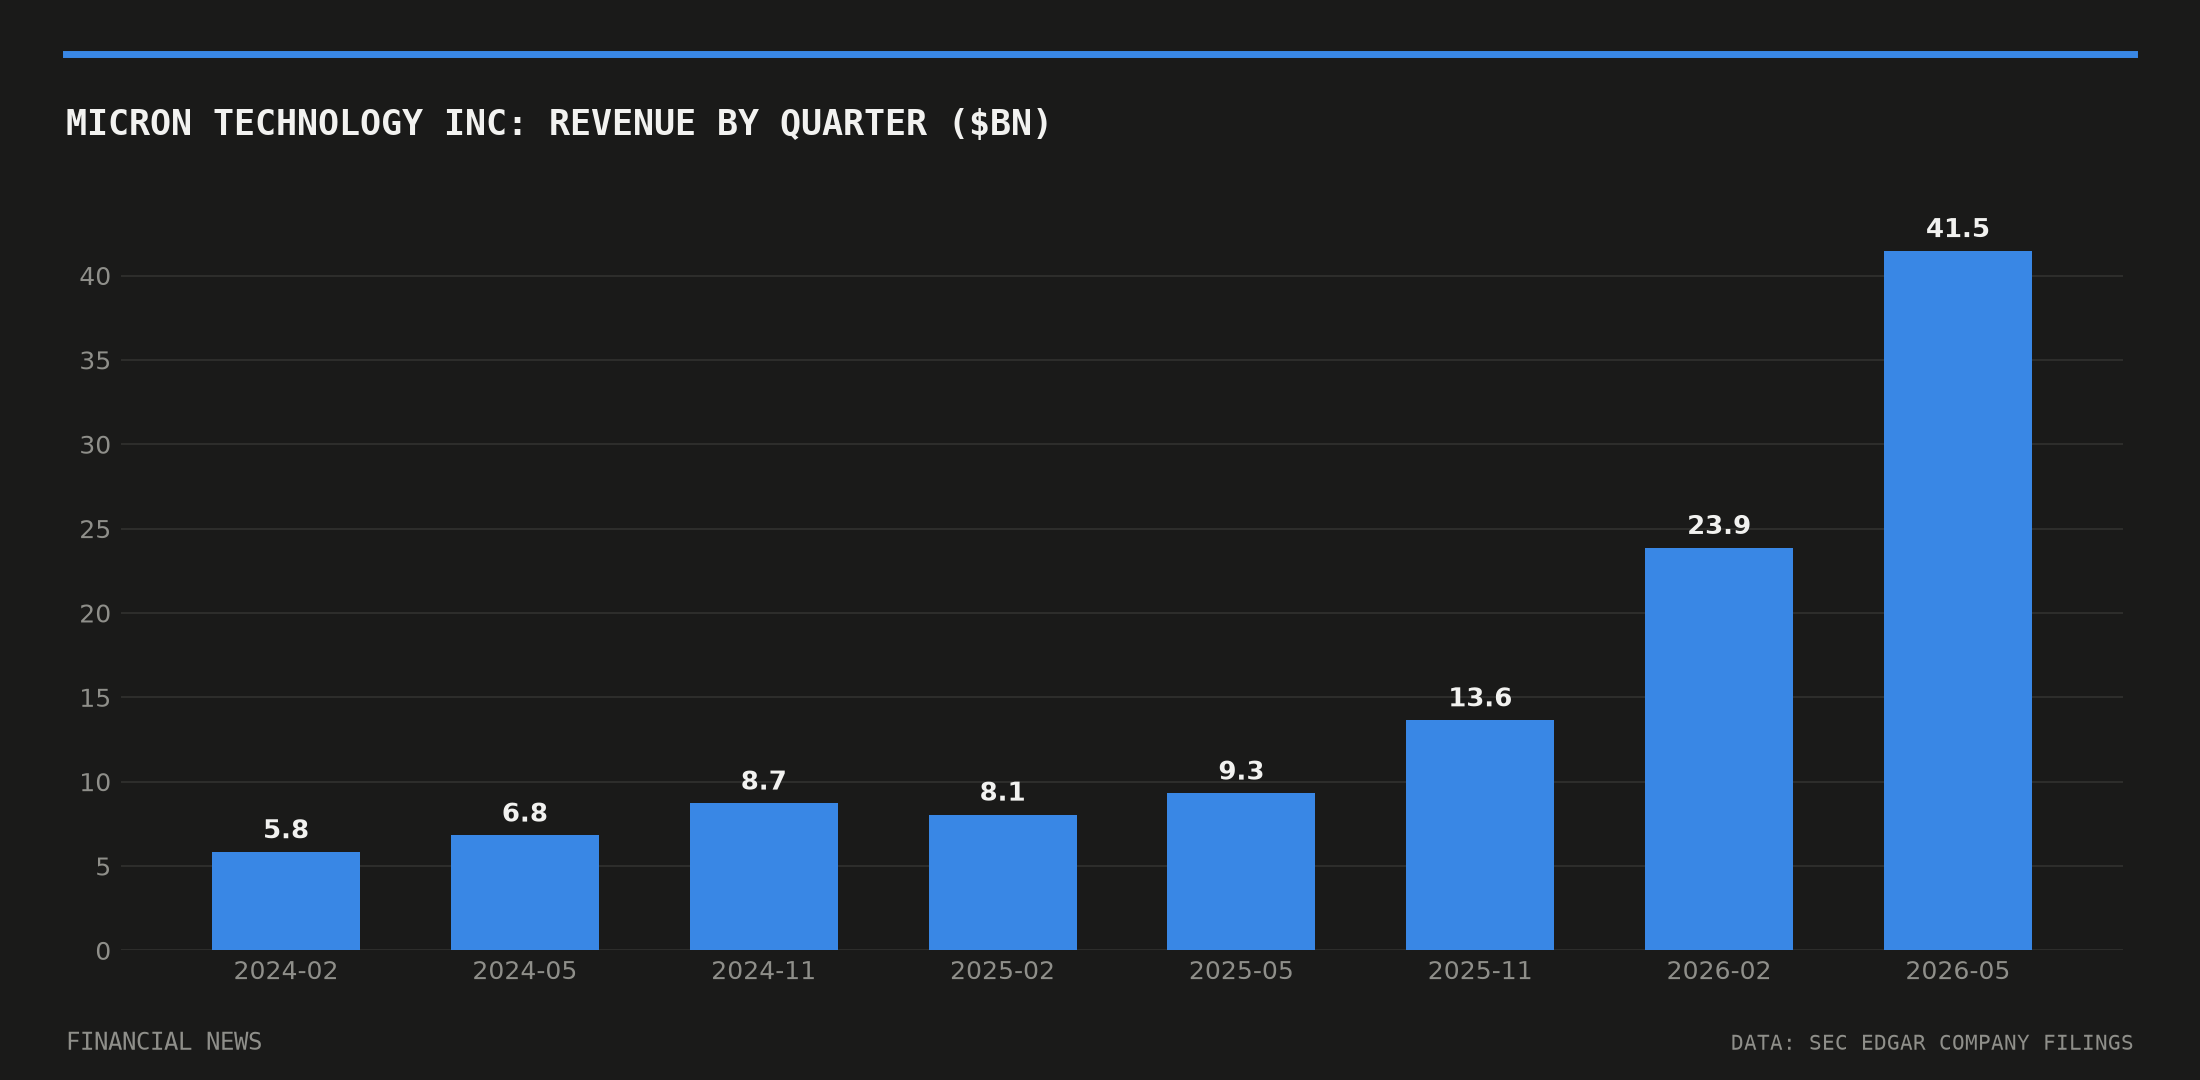This screenshot has width=2200, height=1080.
Task: Click the 8.1 value label
Action: [1003, 792]
